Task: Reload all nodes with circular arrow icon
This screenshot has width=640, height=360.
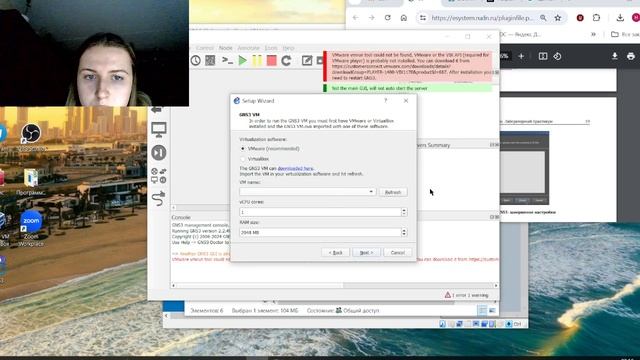Action: (286, 60)
